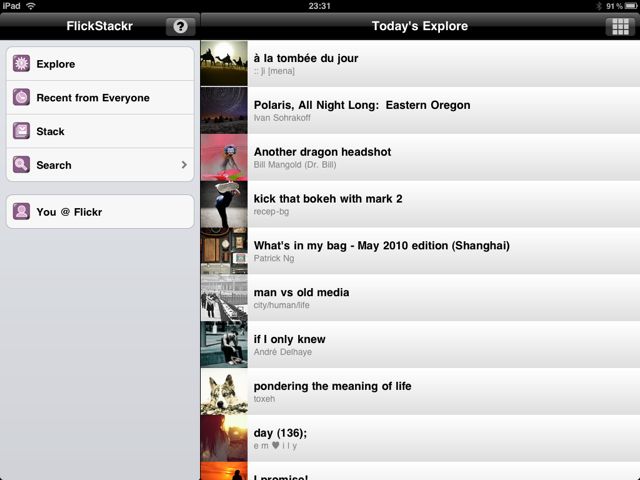Click author name André Delhaye
This screenshot has width=640, height=480.
pos(282,352)
